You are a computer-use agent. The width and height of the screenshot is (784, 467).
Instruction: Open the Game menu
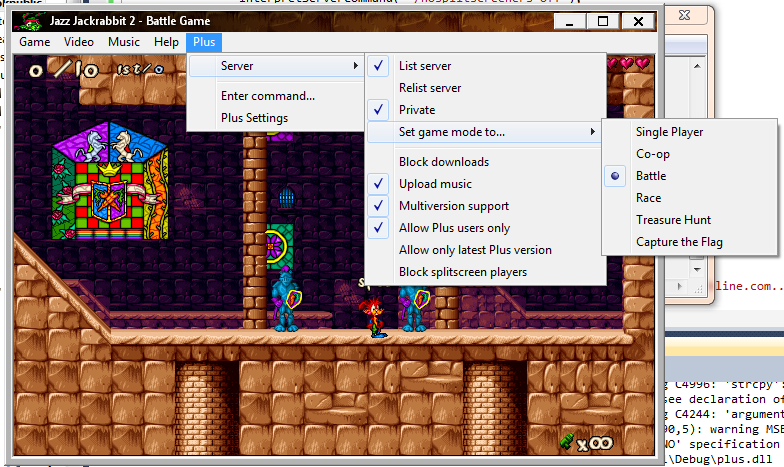coord(35,42)
